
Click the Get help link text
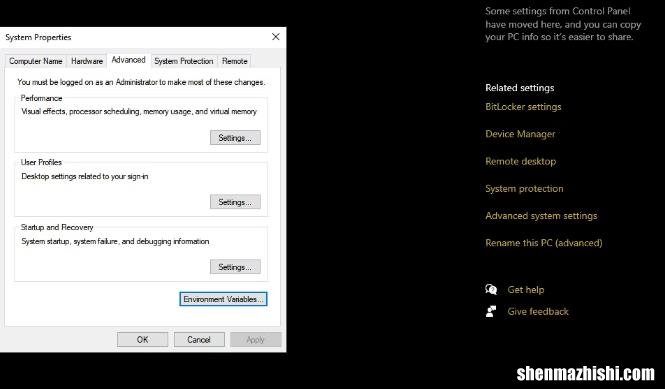click(x=526, y=290)
